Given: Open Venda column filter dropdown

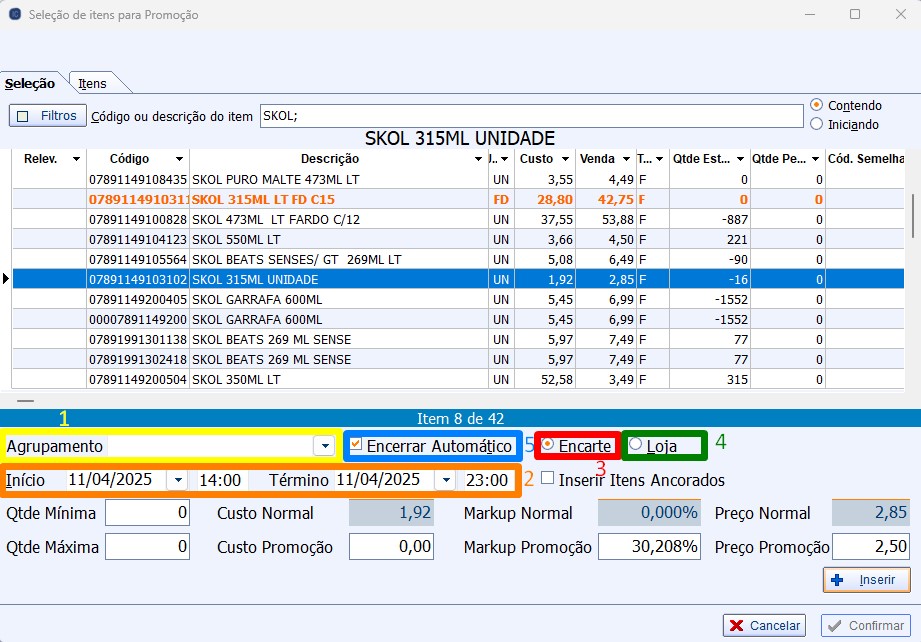Looking at the screenshot, I should [x=626, y=159].
